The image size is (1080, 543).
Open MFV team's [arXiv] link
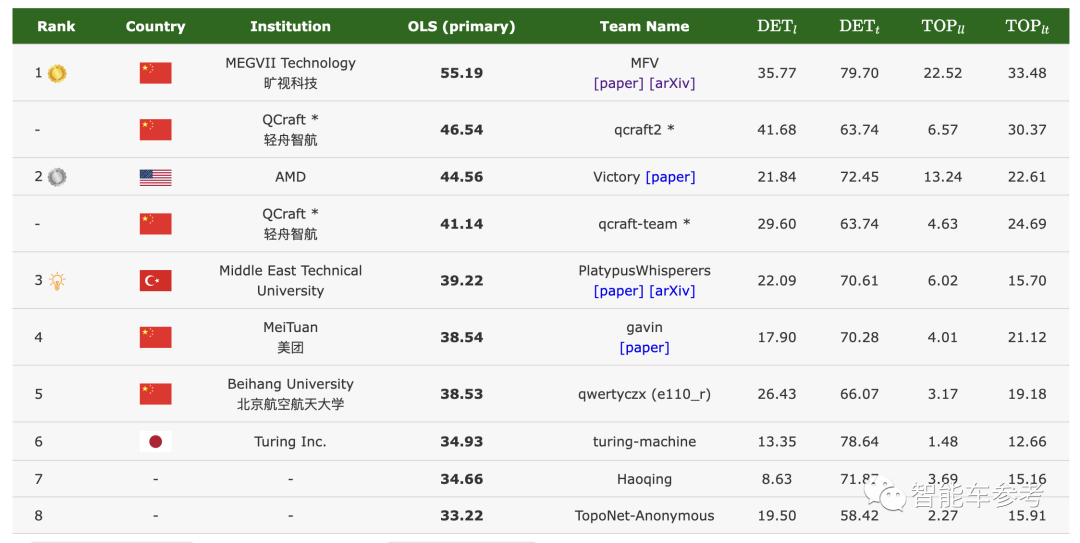[672, 83]
